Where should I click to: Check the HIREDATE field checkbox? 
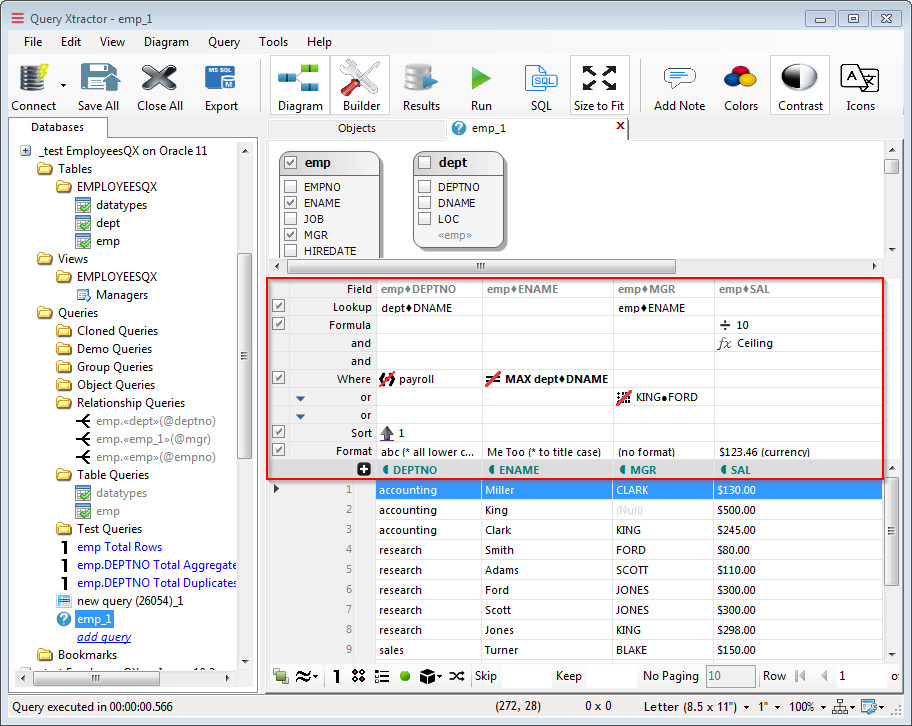click(291, 251)
